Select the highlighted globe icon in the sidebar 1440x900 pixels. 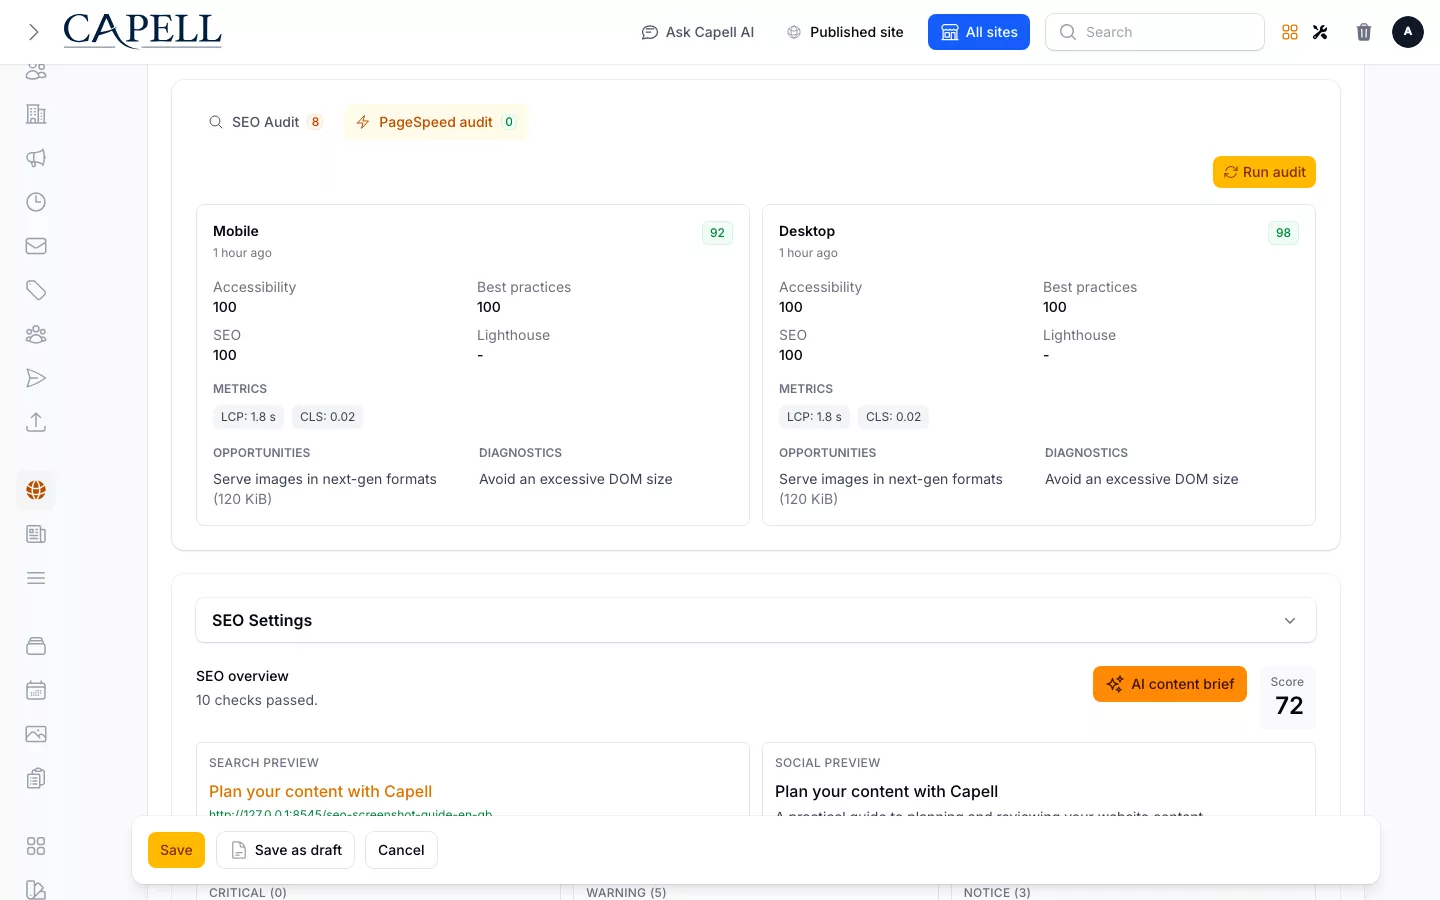point(36,490)
